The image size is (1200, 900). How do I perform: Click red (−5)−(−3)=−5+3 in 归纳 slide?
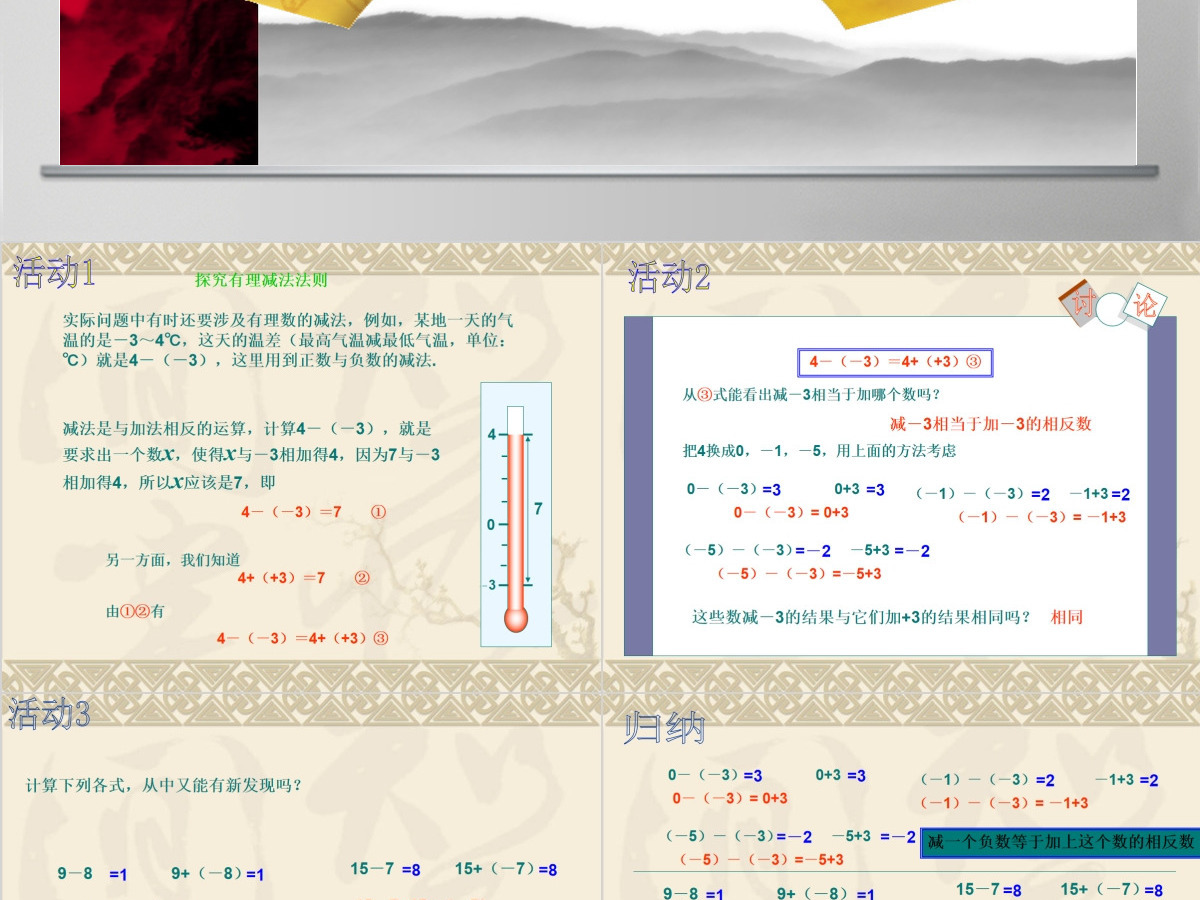point(761,860)
